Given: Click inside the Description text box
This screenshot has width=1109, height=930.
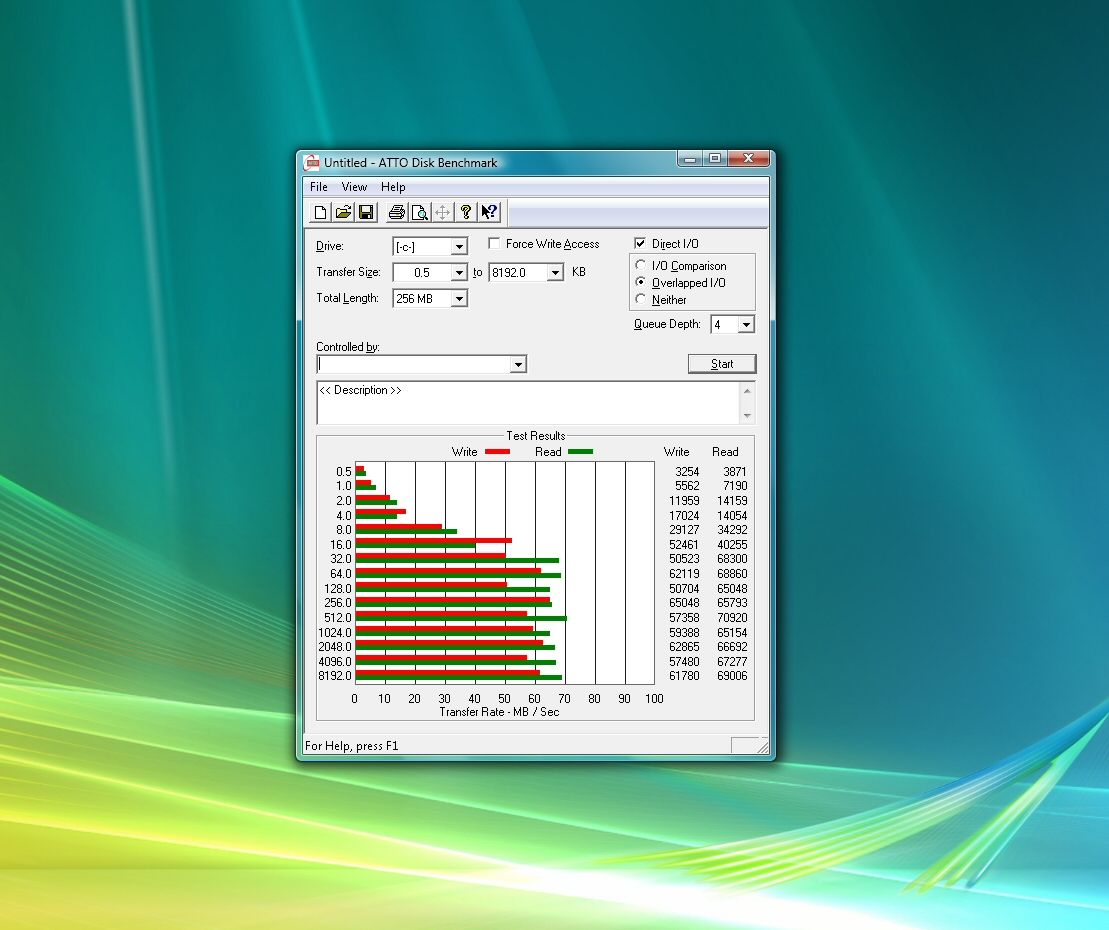Looking at the screenshot, I should tap(528, 403).
